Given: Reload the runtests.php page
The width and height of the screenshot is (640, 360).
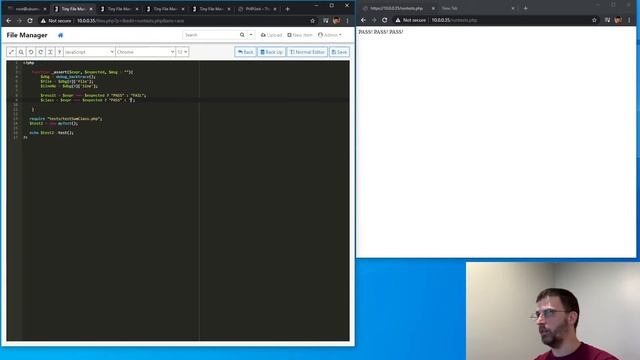Looking at the screenshot, I should (x=384, y=20).
